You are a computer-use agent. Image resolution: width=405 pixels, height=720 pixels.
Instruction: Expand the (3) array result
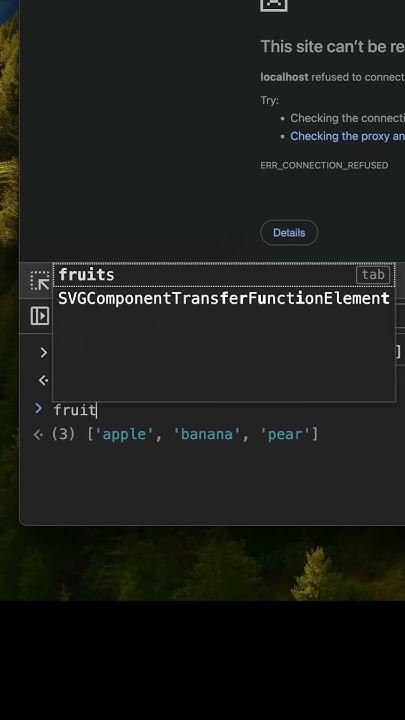(x=63, y=434)
